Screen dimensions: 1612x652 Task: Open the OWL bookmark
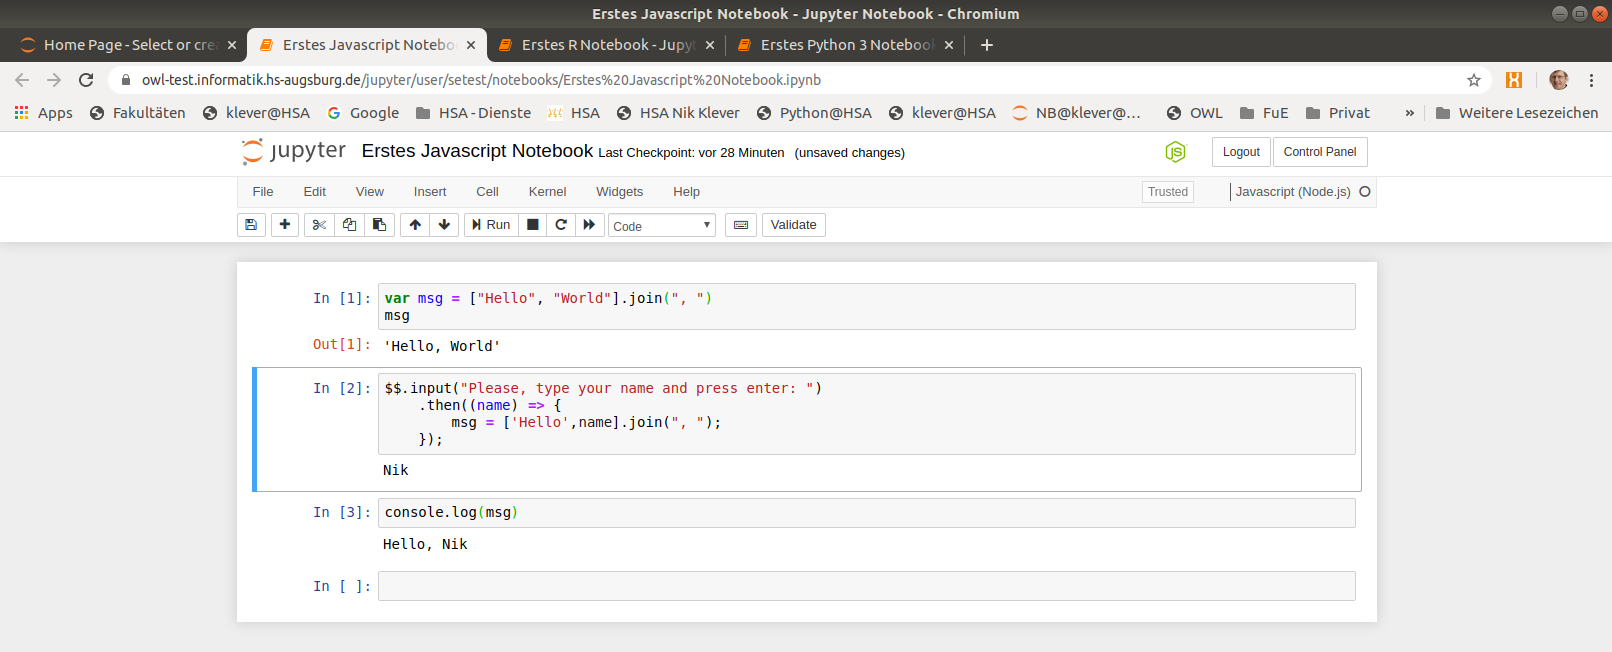[1195, 113]
